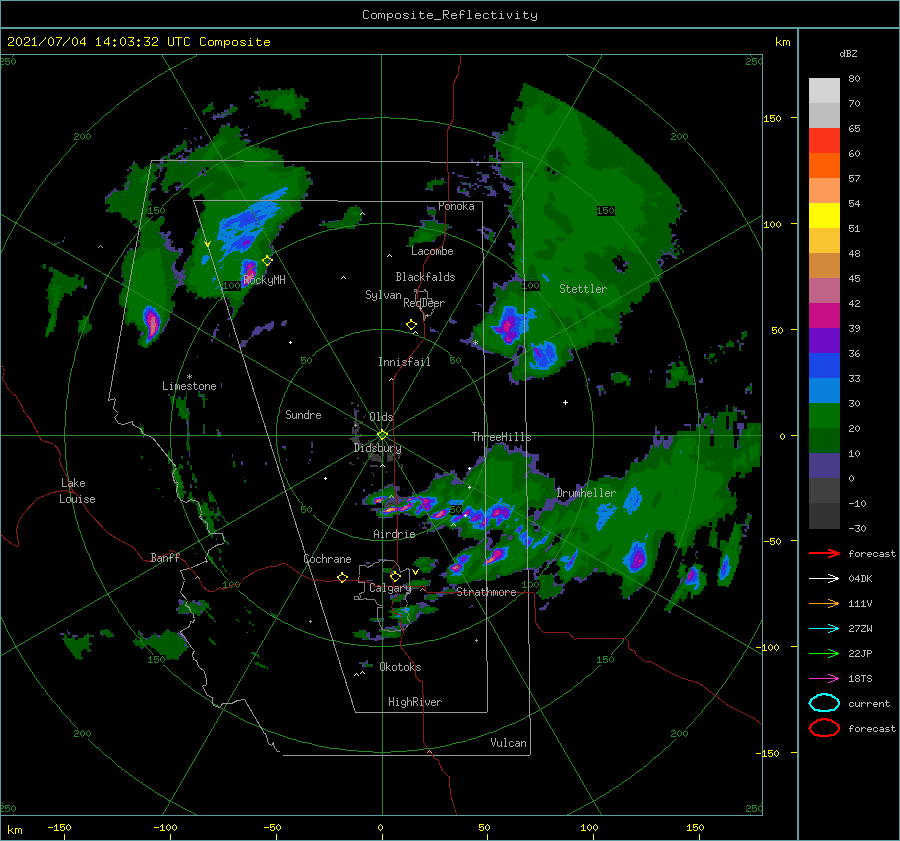The image size is (900, 841).
Task: Select the Okotoks town label
Action: (400, 667)
